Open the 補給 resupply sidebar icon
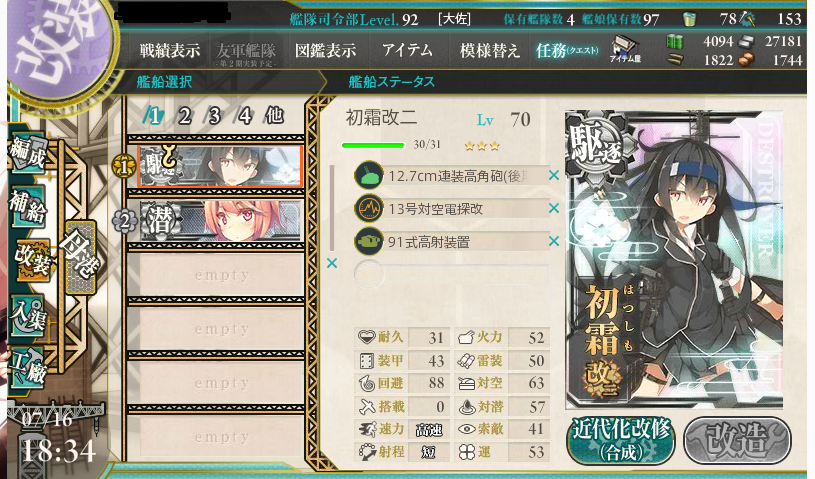815x479 pixels. point(29,207)
